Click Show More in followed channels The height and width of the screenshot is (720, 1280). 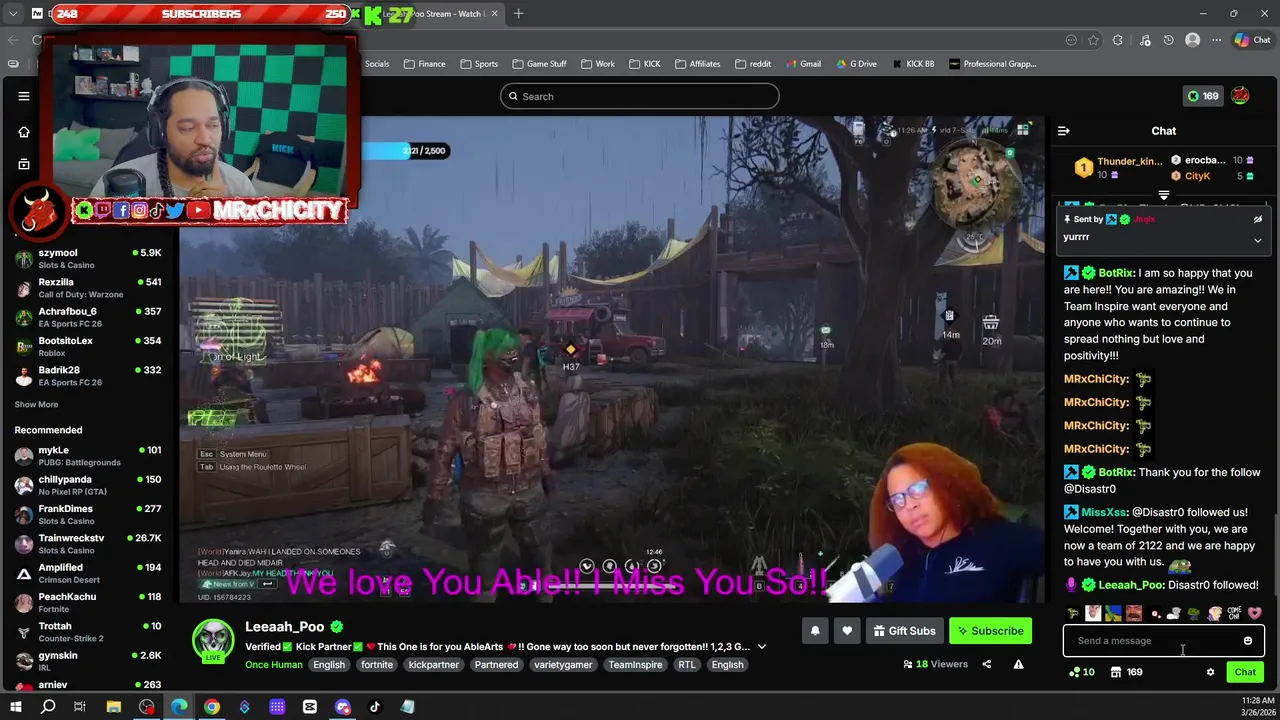[36, 405]
